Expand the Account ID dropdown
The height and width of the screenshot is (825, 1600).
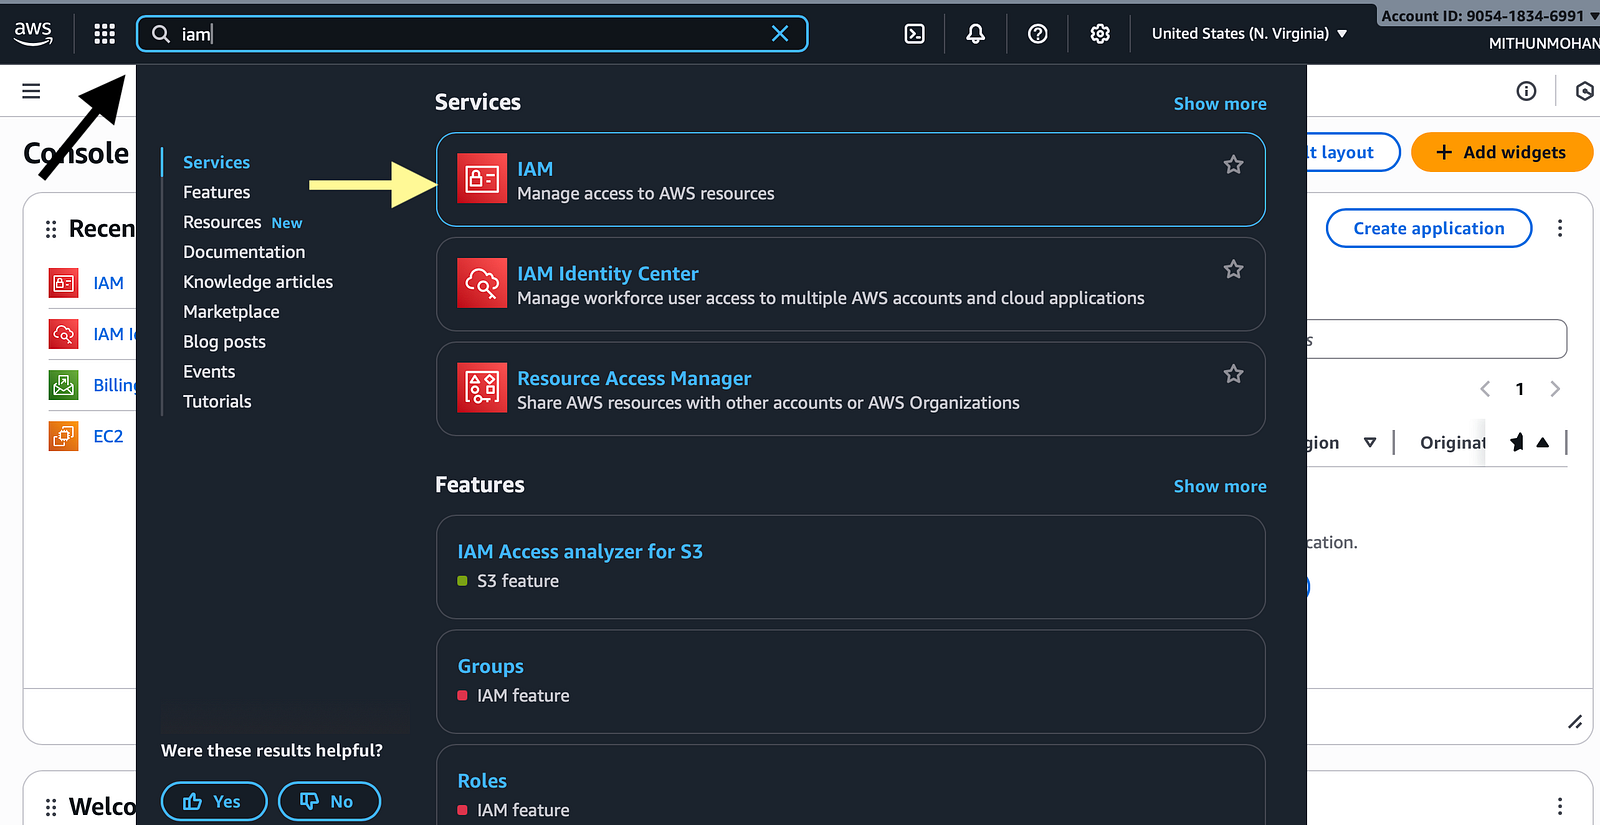click(1490, 16)
